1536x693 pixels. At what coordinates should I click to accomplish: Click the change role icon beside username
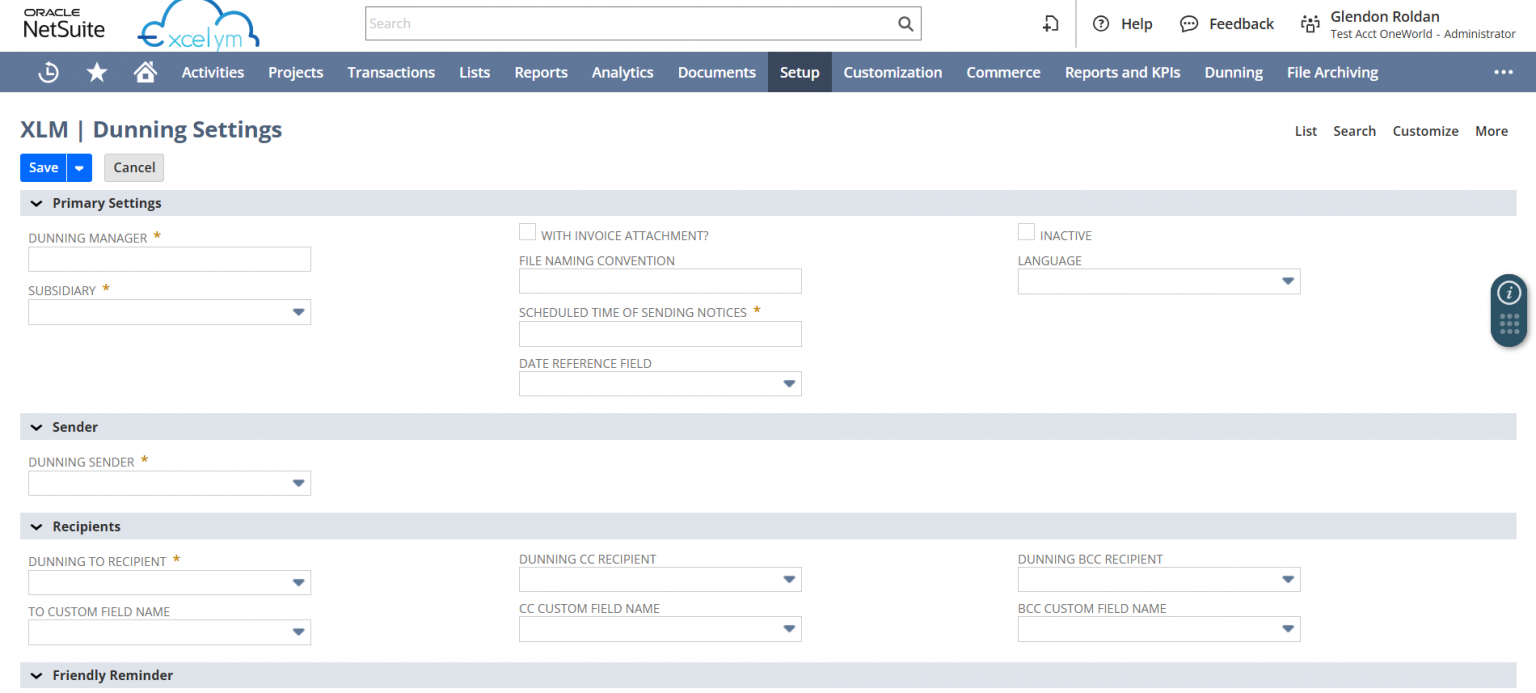[1309, 24]
